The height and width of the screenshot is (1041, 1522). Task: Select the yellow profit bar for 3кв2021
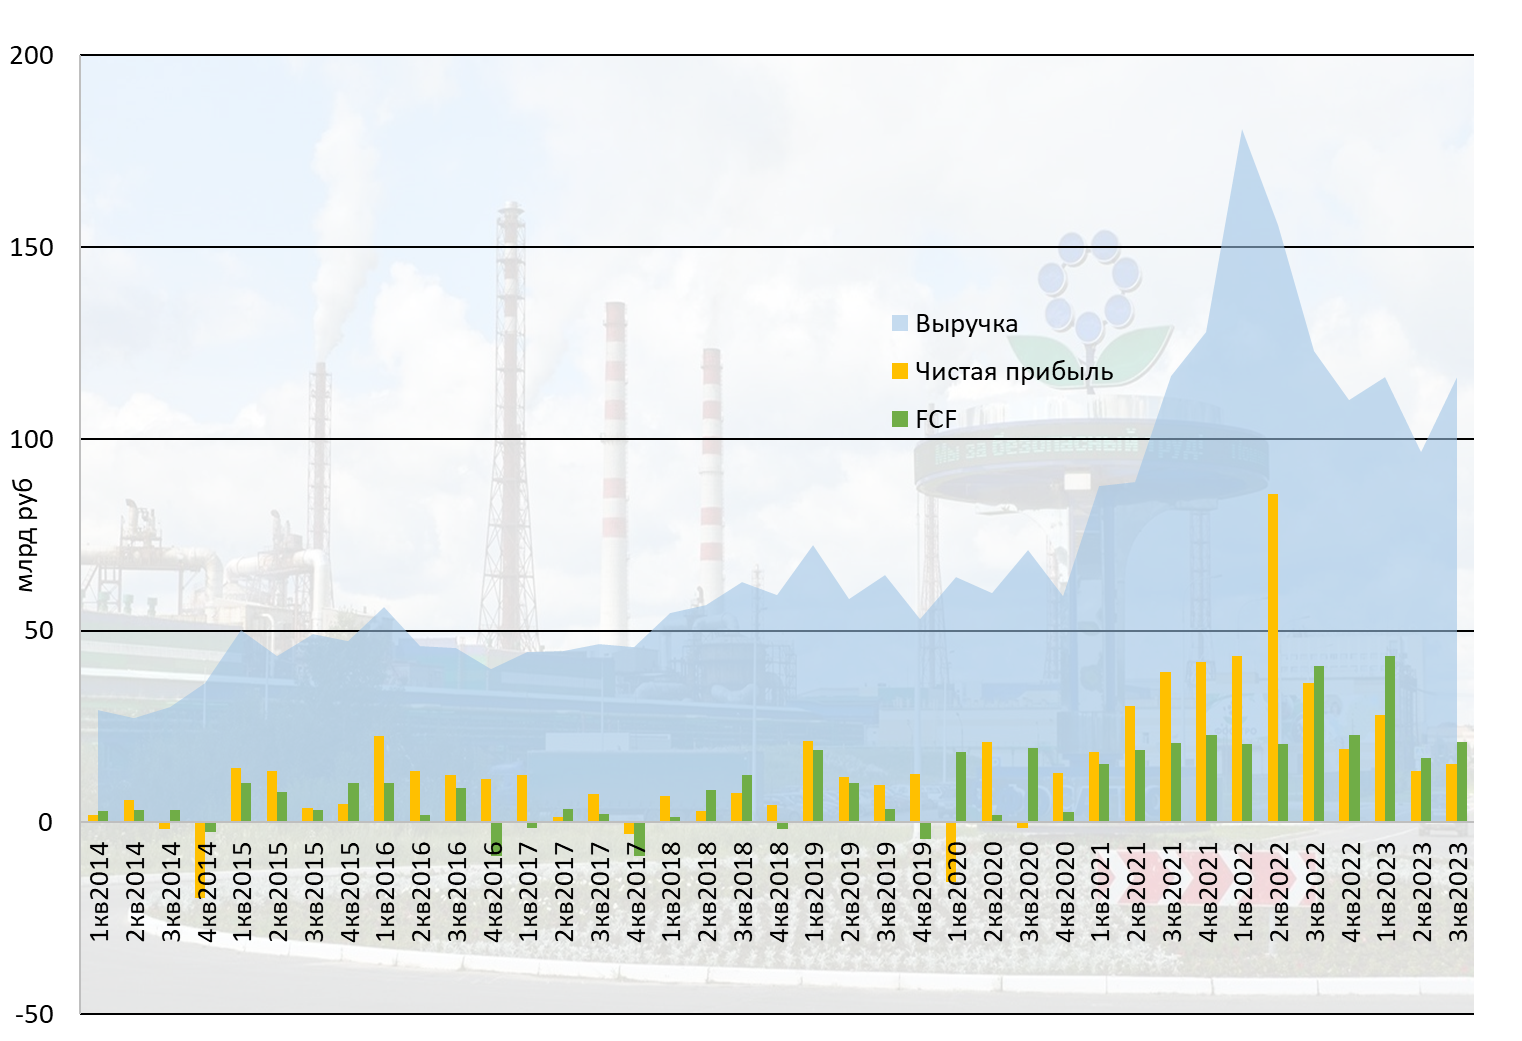(x=1165, y=747)
